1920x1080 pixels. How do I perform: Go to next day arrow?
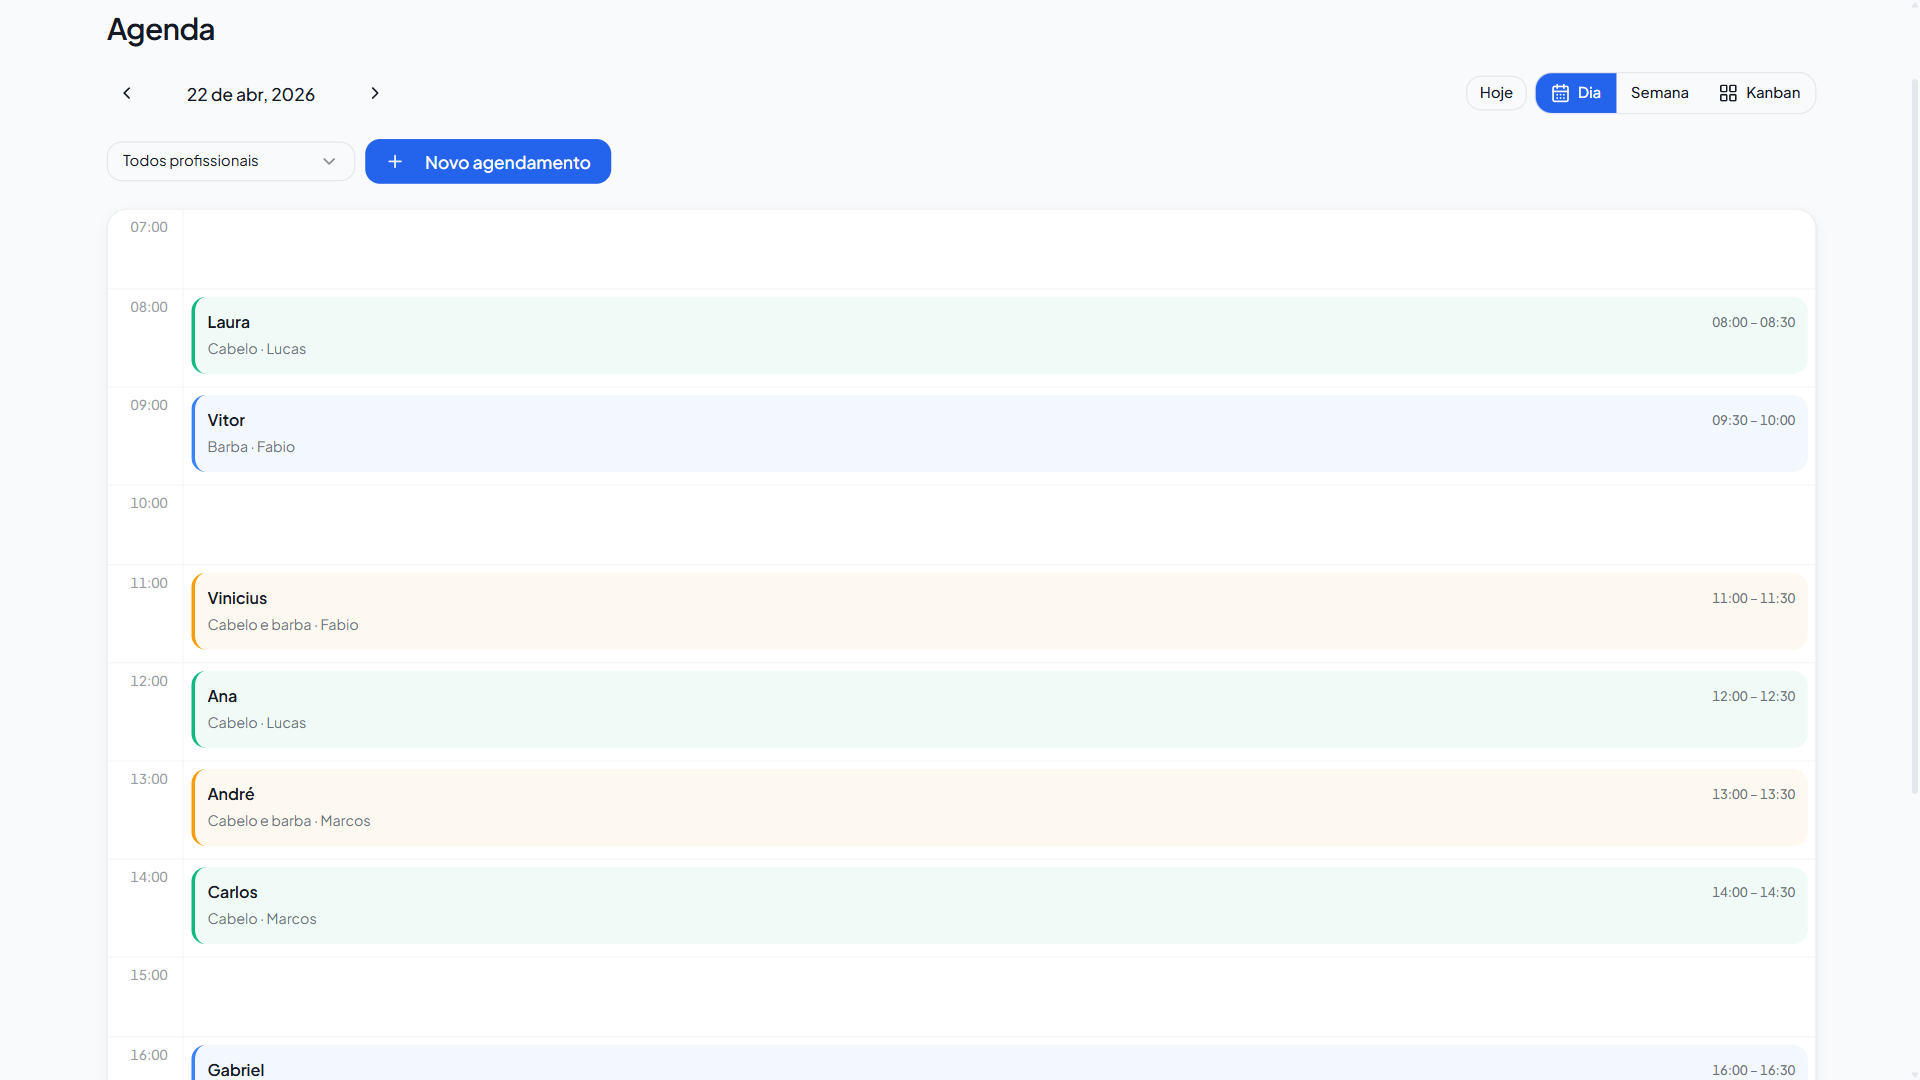tap(375, 93)
